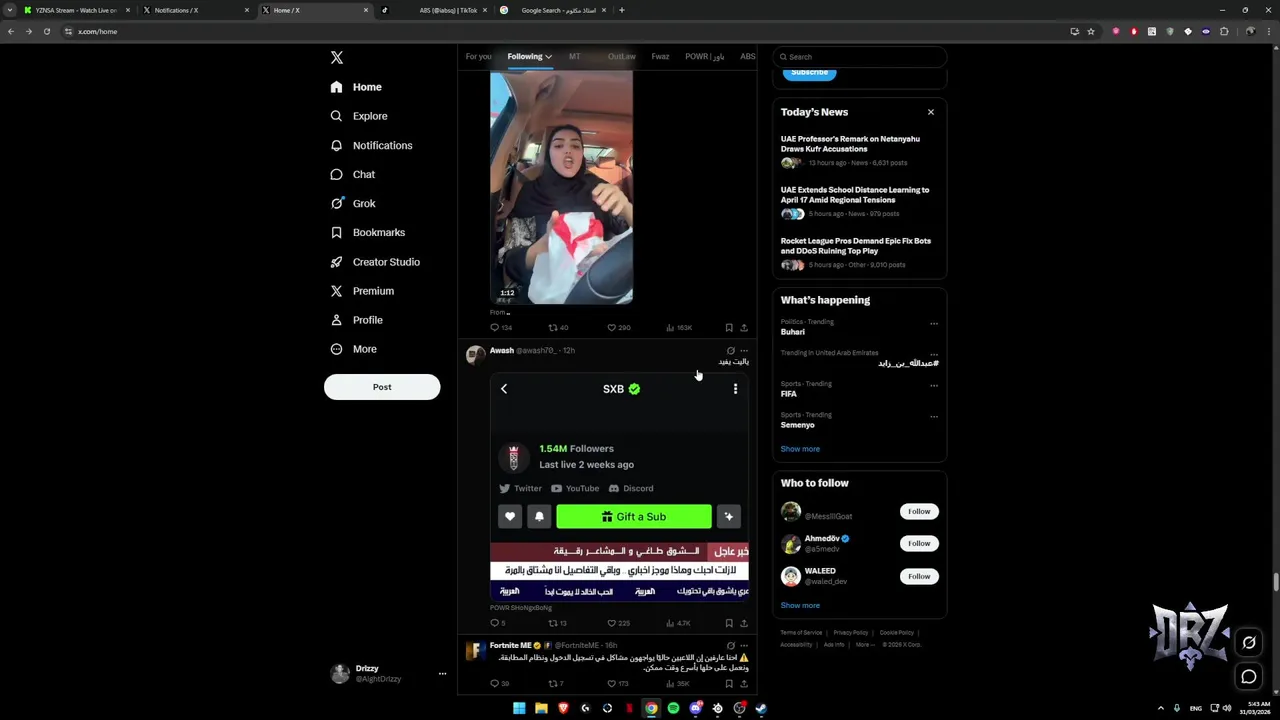The width and height of the screenshot is (1280, 720).
Task: Show more under Who to follow
Action: (800, 606)
